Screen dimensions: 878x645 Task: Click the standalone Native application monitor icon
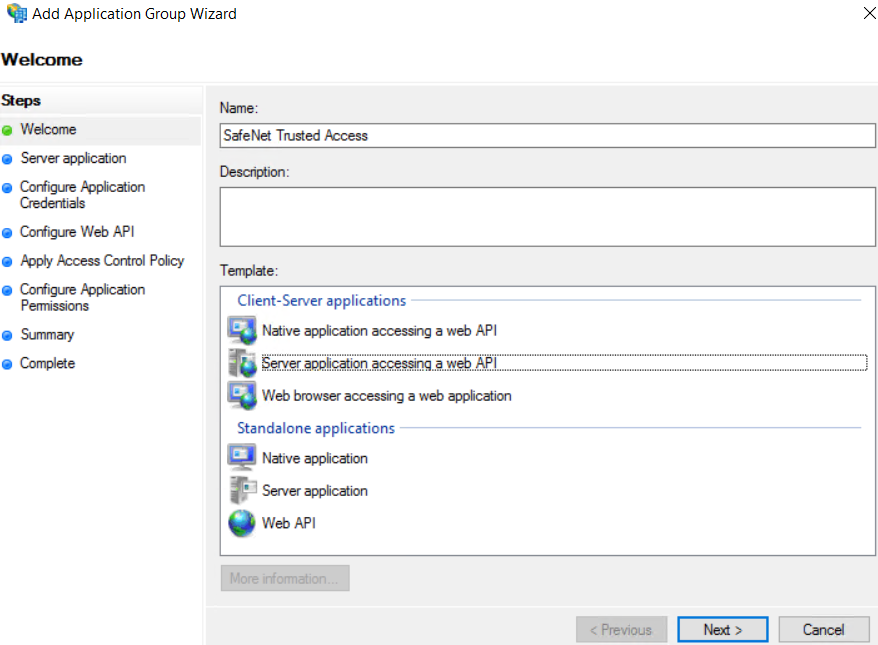(242, 458)
